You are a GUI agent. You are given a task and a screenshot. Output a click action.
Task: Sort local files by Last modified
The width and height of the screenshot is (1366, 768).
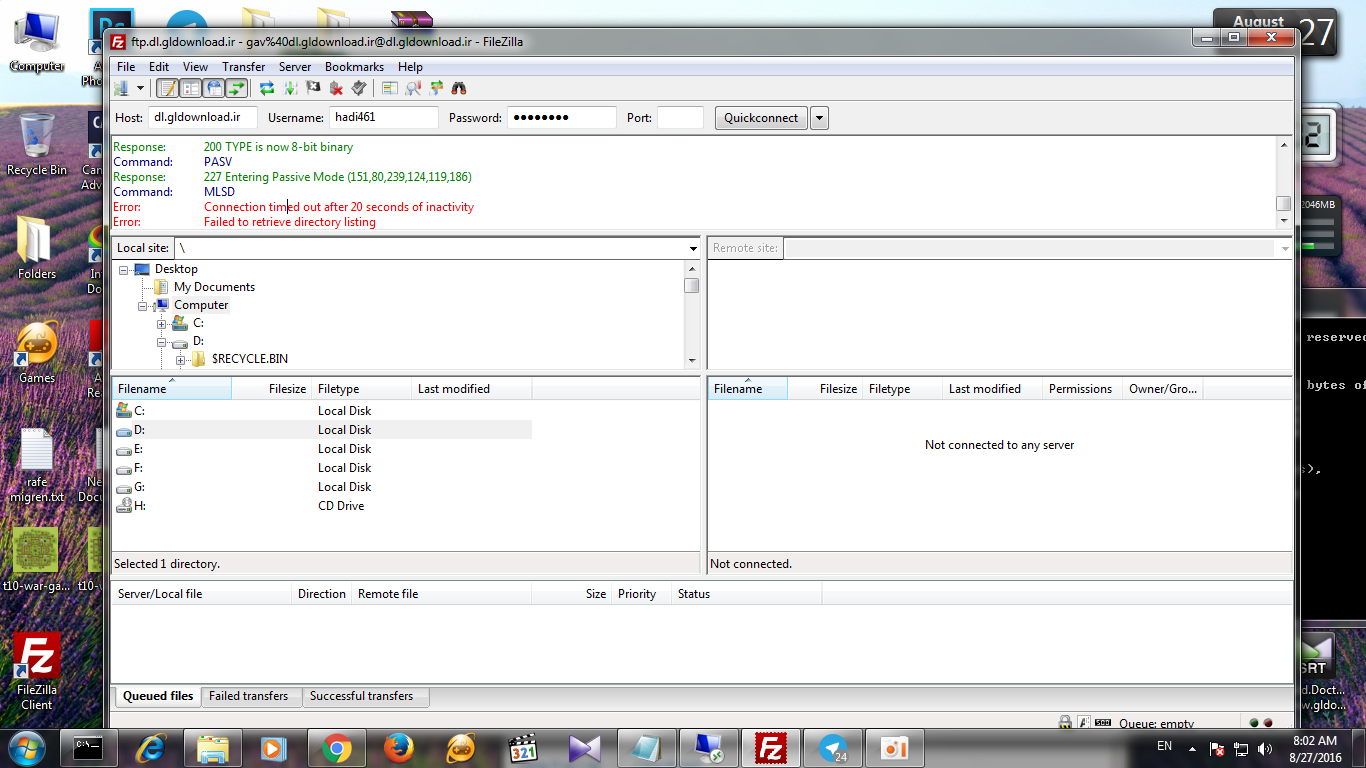pos(472,389)
